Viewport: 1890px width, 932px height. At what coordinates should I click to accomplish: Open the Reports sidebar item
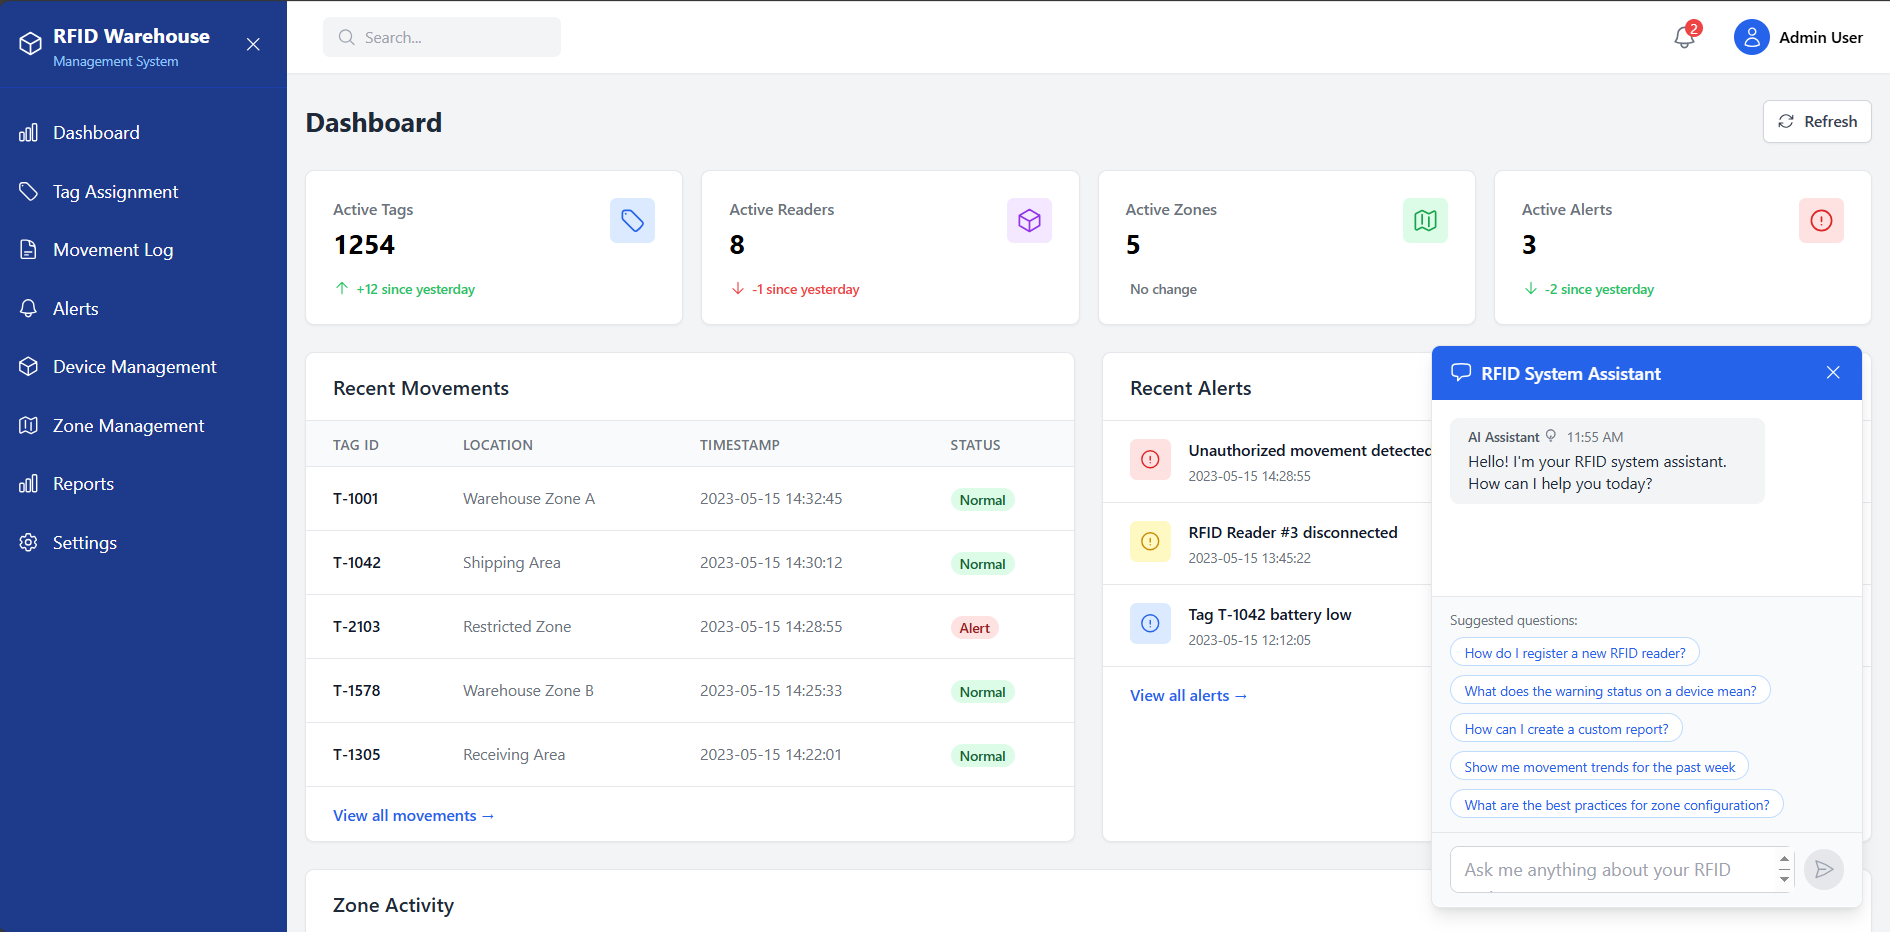tap(83, 484)
